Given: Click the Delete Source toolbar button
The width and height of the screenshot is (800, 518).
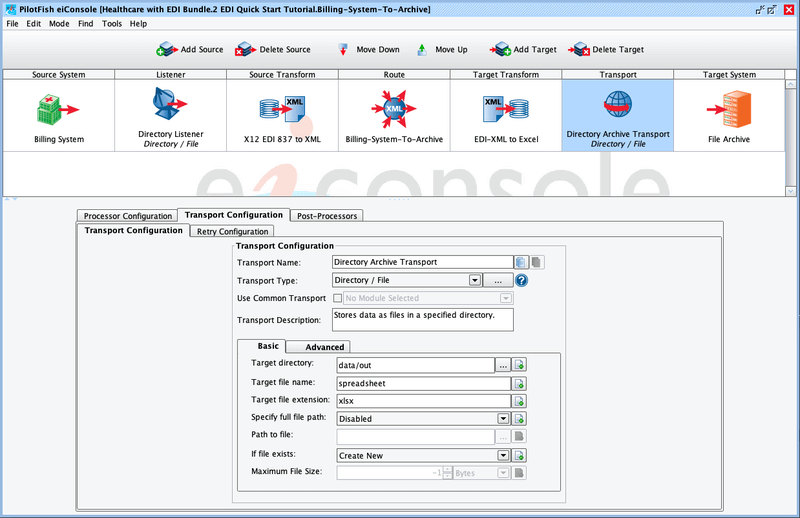Looking at the screenshot, I should click(x=273, y=50).
